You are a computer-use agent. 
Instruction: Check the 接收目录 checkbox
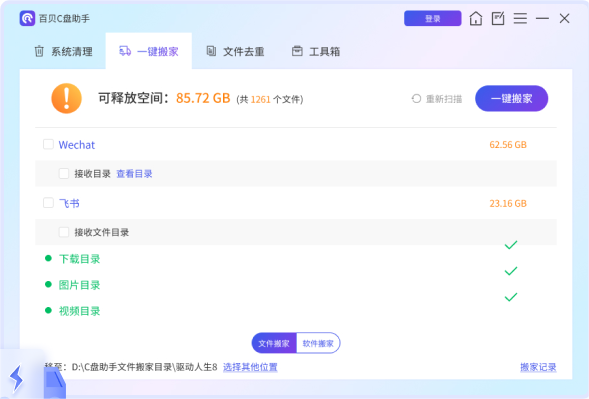click(x=64, y=173)
